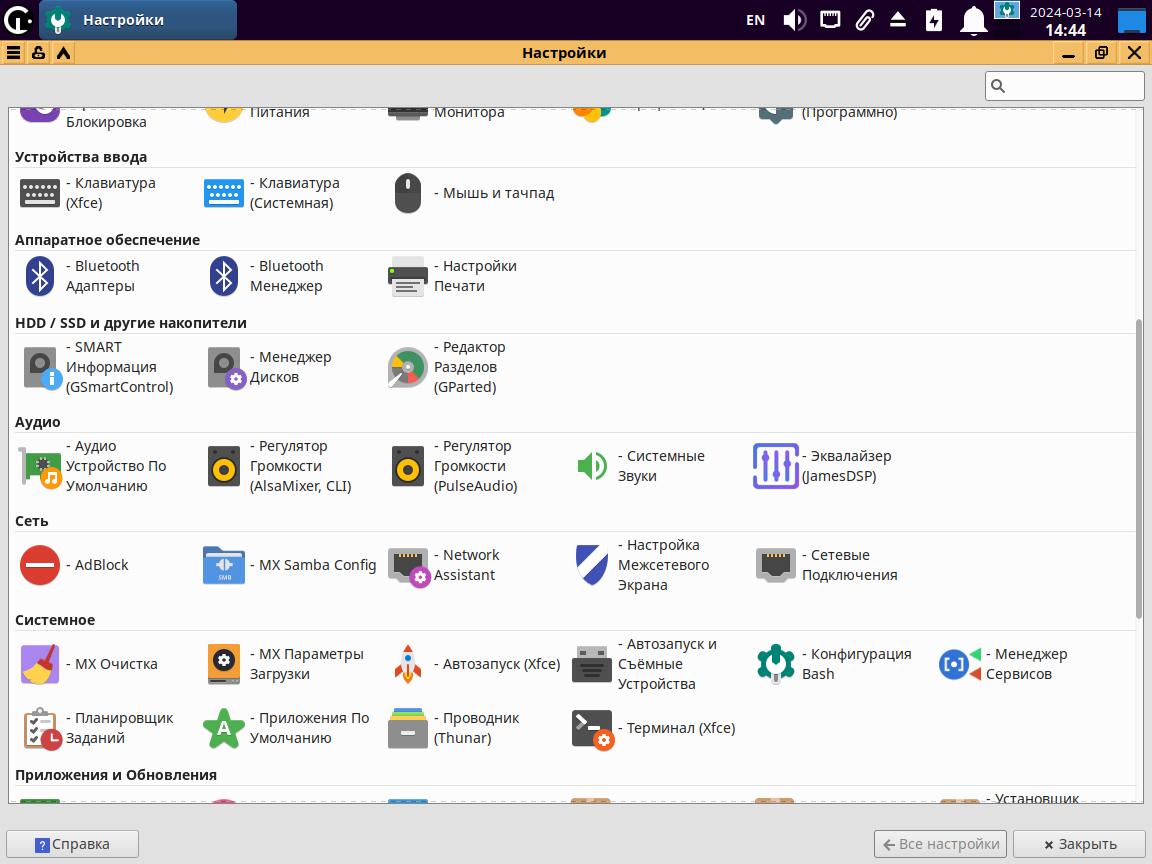Open Клавиатура (Системная) blue keyboard icon

click(223, 193)
